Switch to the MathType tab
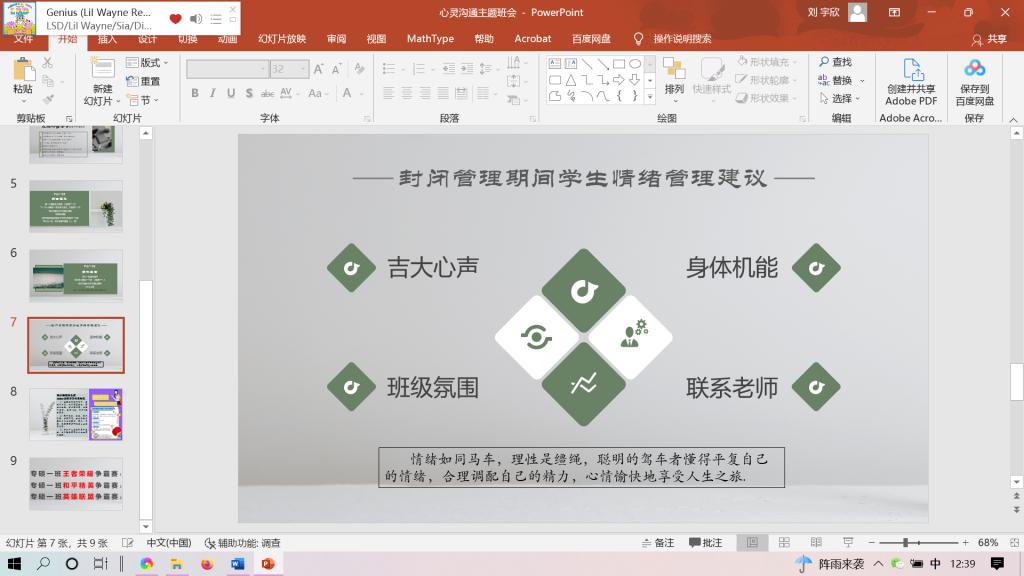This screenshot has height=576, width=1024. coord(430,39)
